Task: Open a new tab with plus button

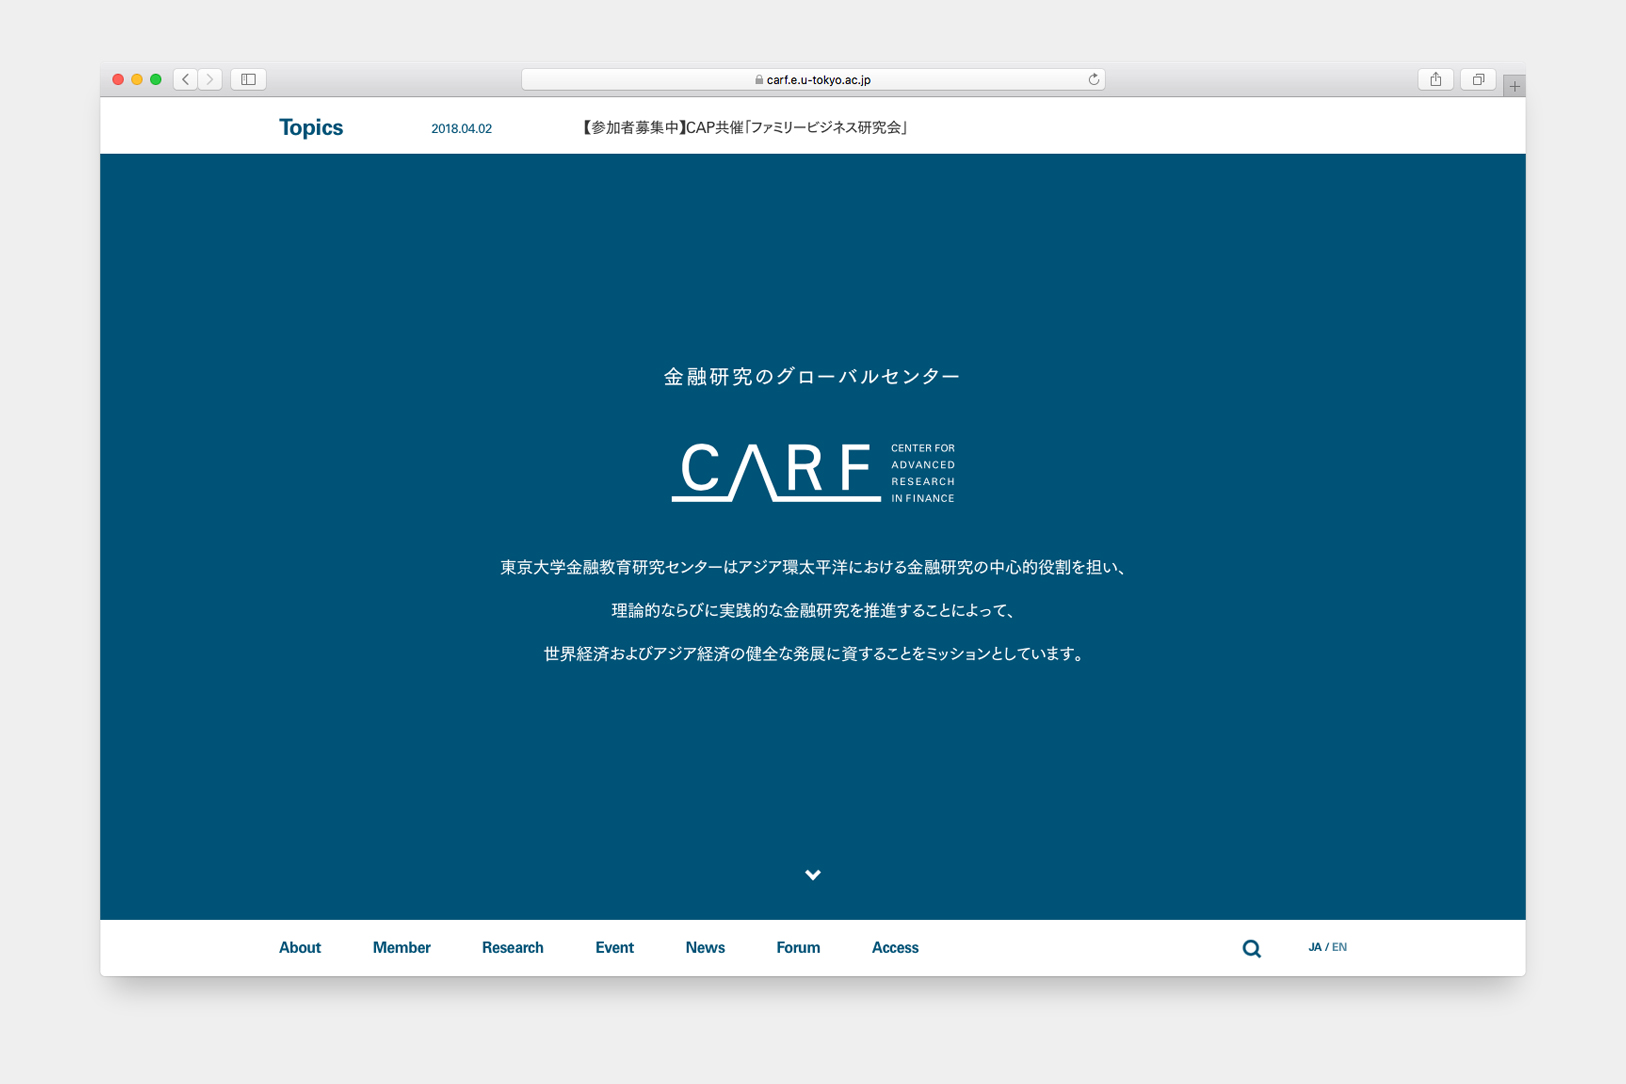Action: point(1514,86)
